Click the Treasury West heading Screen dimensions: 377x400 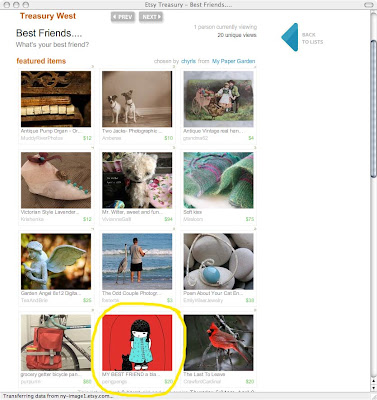click(48, 16)
